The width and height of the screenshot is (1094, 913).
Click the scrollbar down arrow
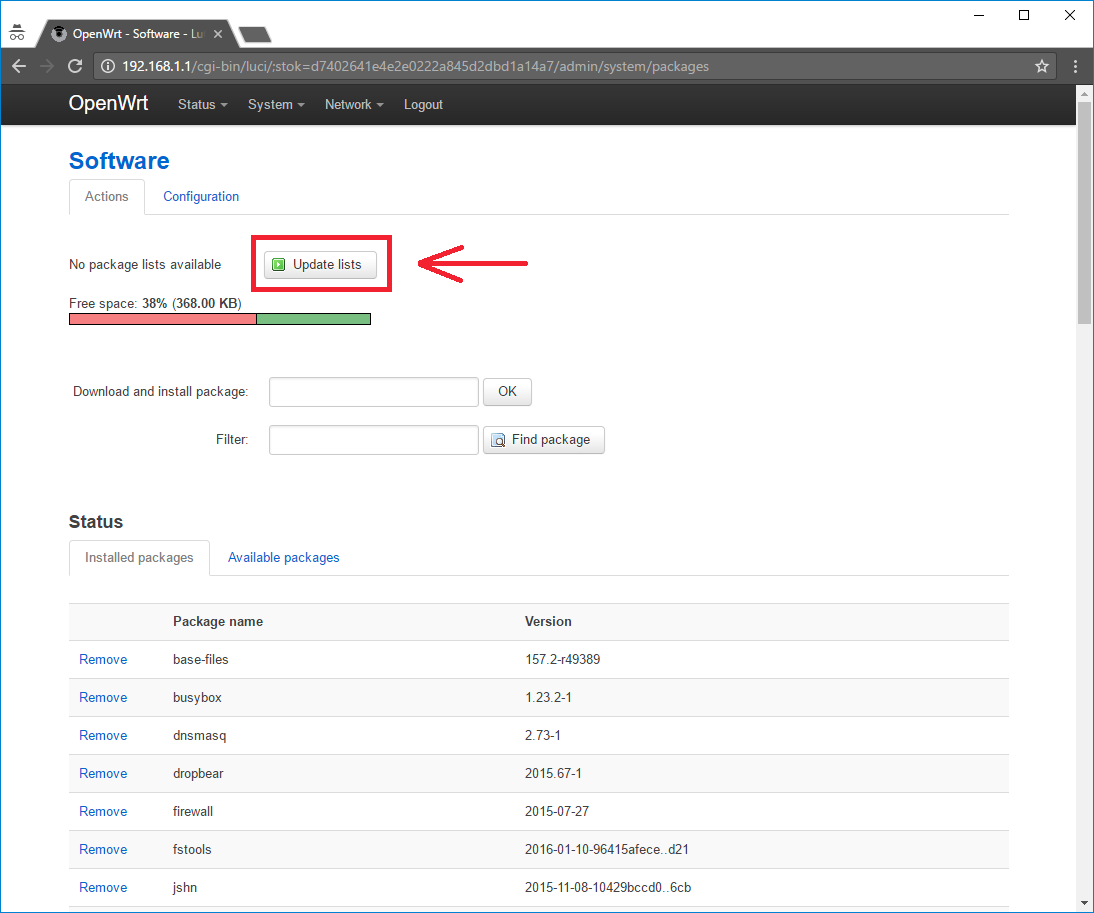point(1084,904)
